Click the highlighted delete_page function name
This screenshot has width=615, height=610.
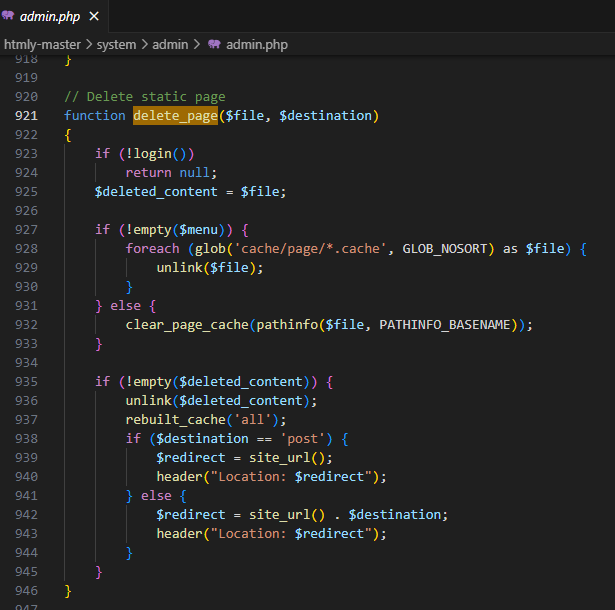click(x=175, y=116)
